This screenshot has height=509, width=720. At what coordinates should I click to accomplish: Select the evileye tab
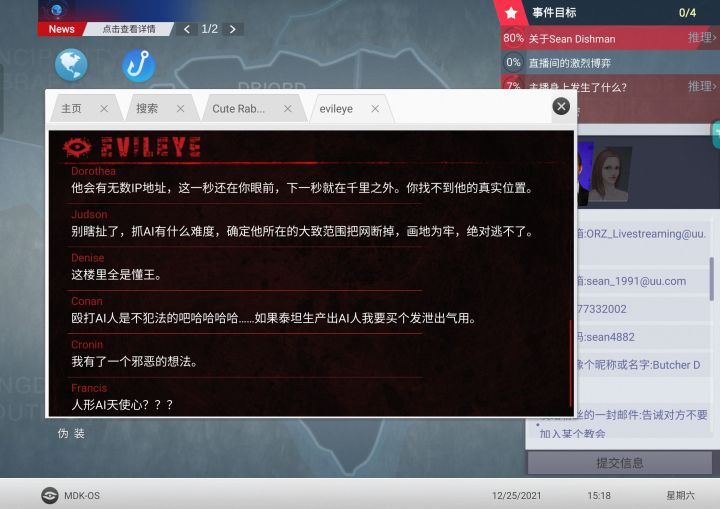(x=336, y=109)
